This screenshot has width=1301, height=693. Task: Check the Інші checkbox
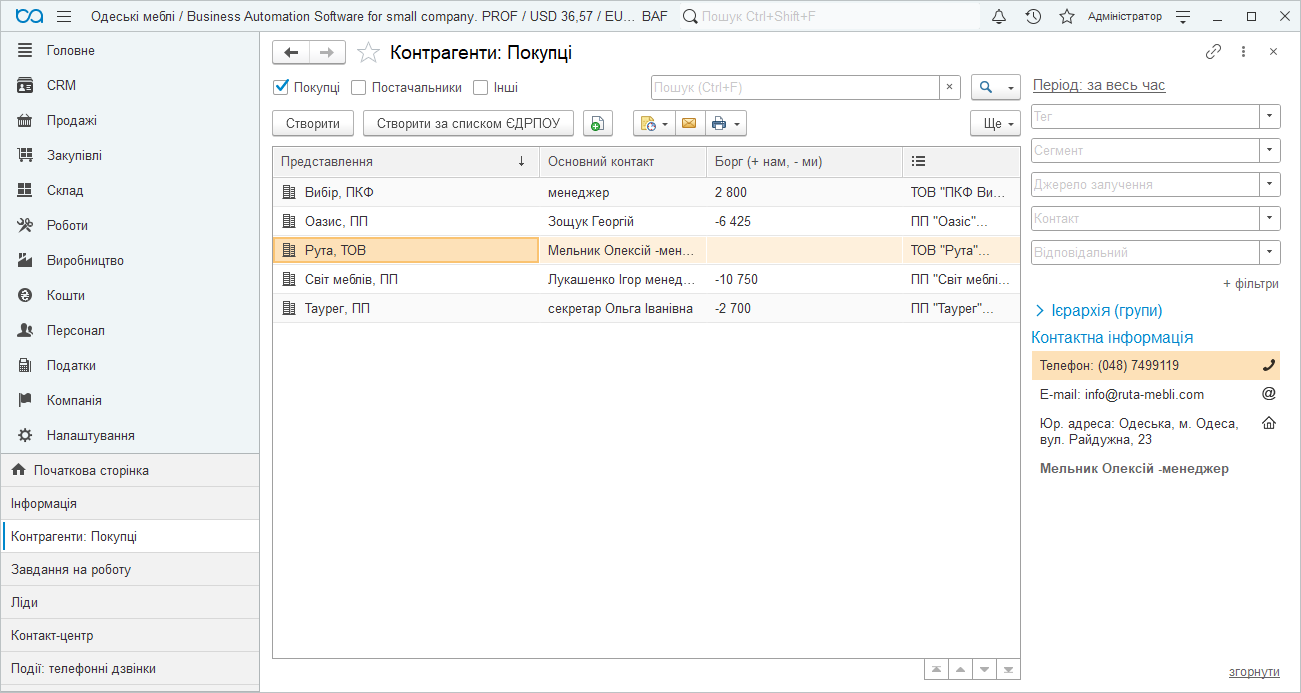[481, 87]
